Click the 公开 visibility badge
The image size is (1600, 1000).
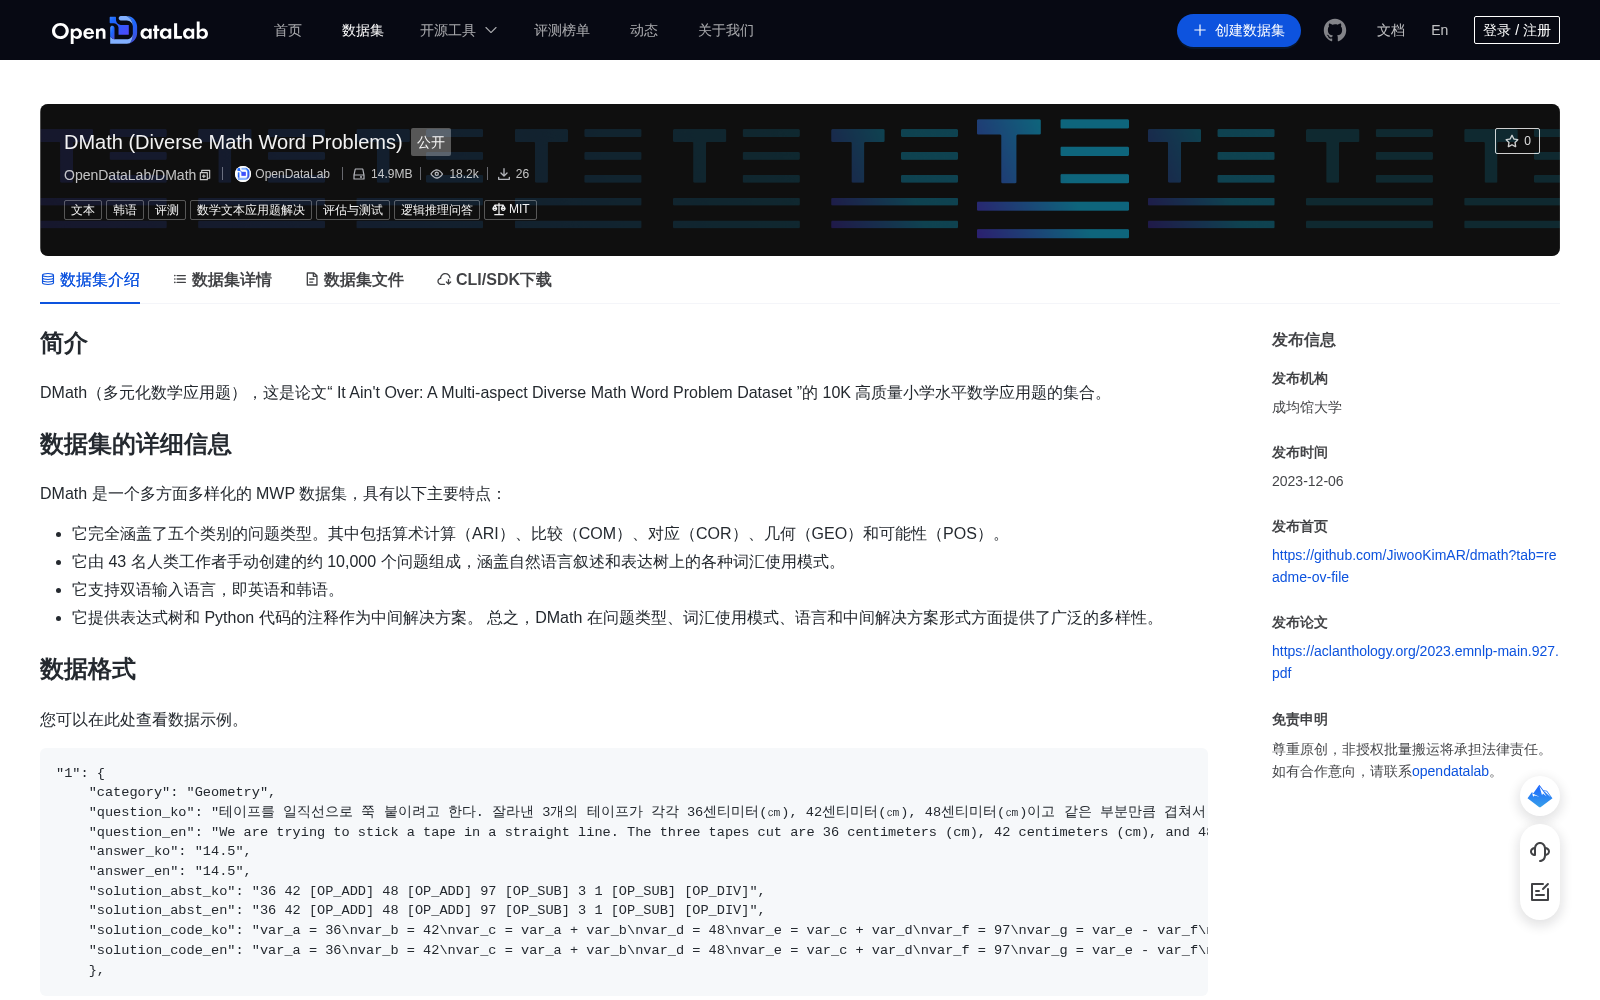(431, 142)
